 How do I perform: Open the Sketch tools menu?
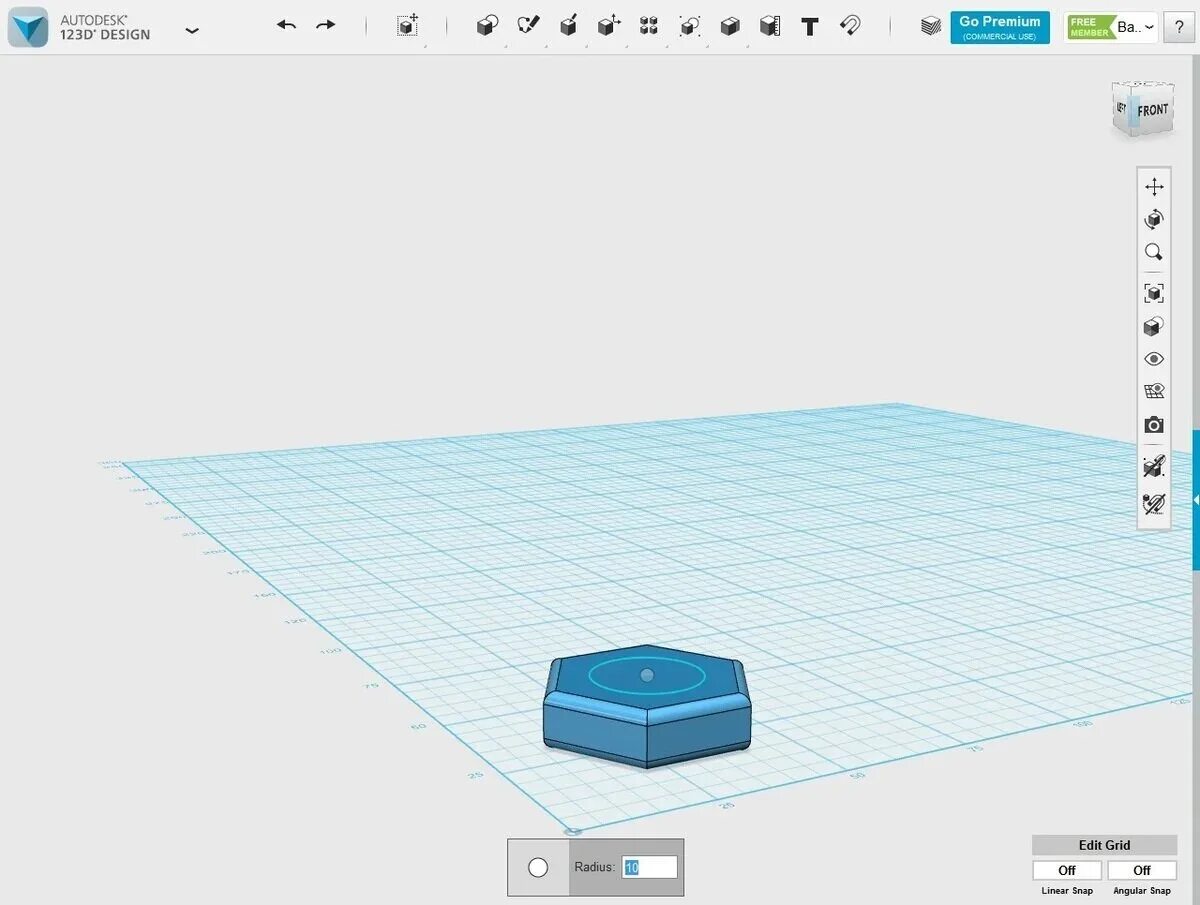pos(528,27)
